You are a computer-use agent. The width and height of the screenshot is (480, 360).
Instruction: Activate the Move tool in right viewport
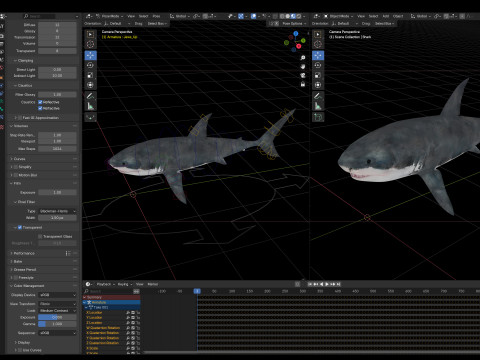pyautogui.click(x=318, y=55)
